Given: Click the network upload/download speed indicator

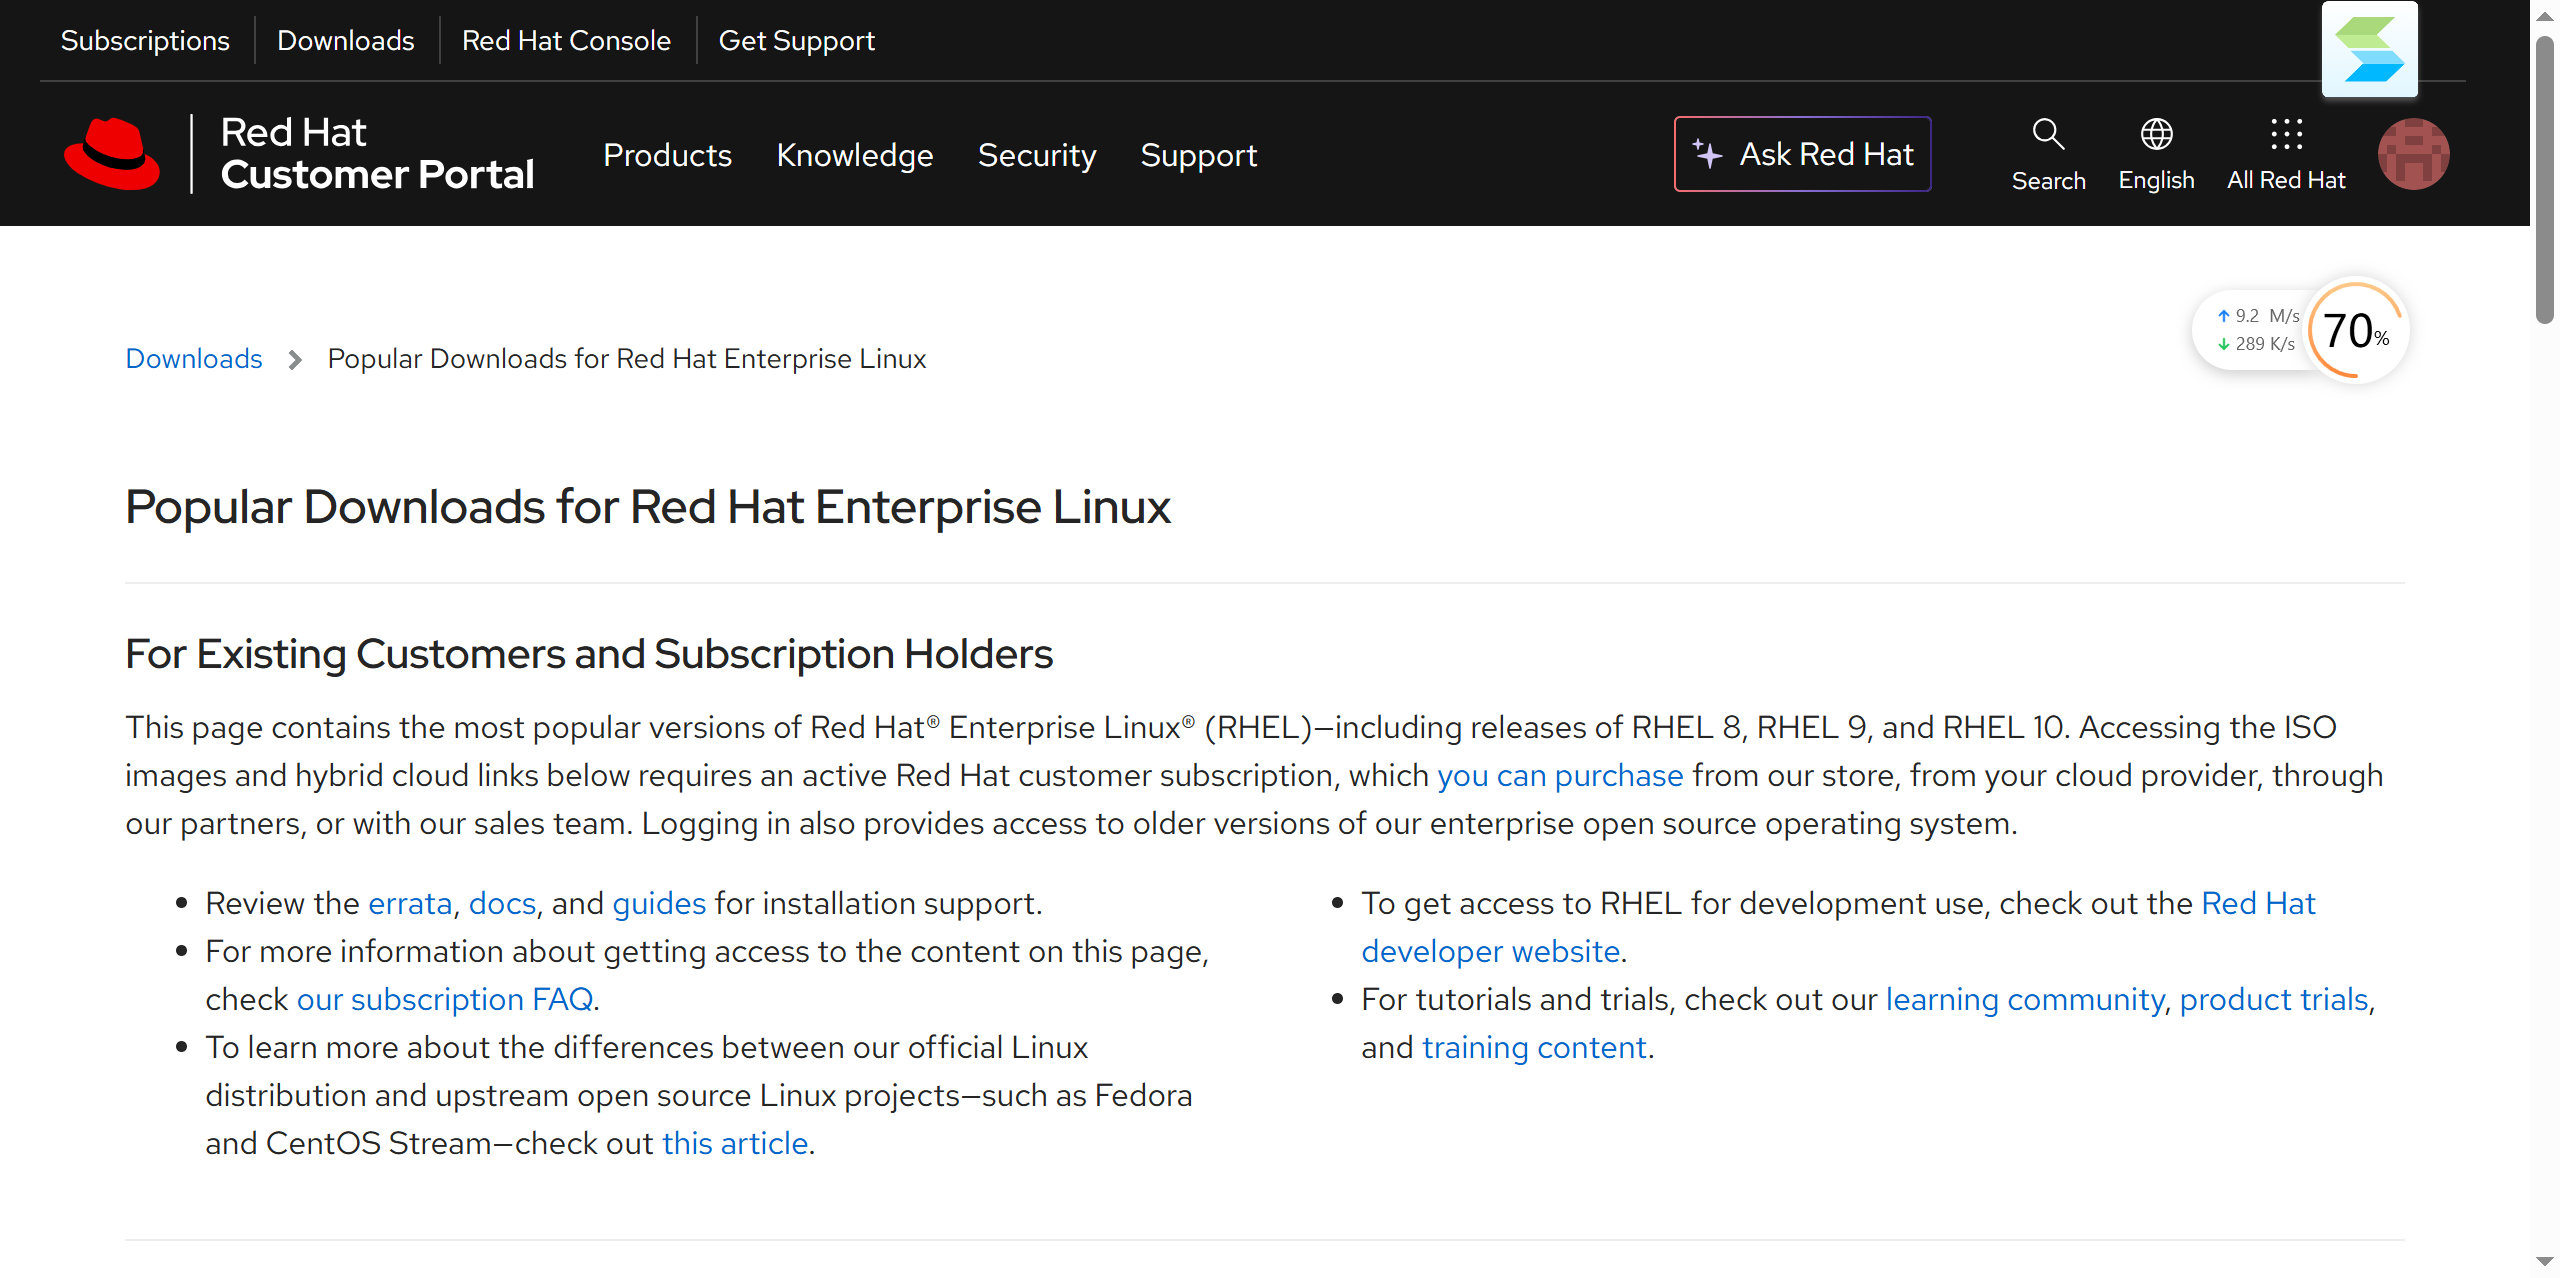Looking at the screenshot, I should pyautogui.click(x=2256, y=330).
